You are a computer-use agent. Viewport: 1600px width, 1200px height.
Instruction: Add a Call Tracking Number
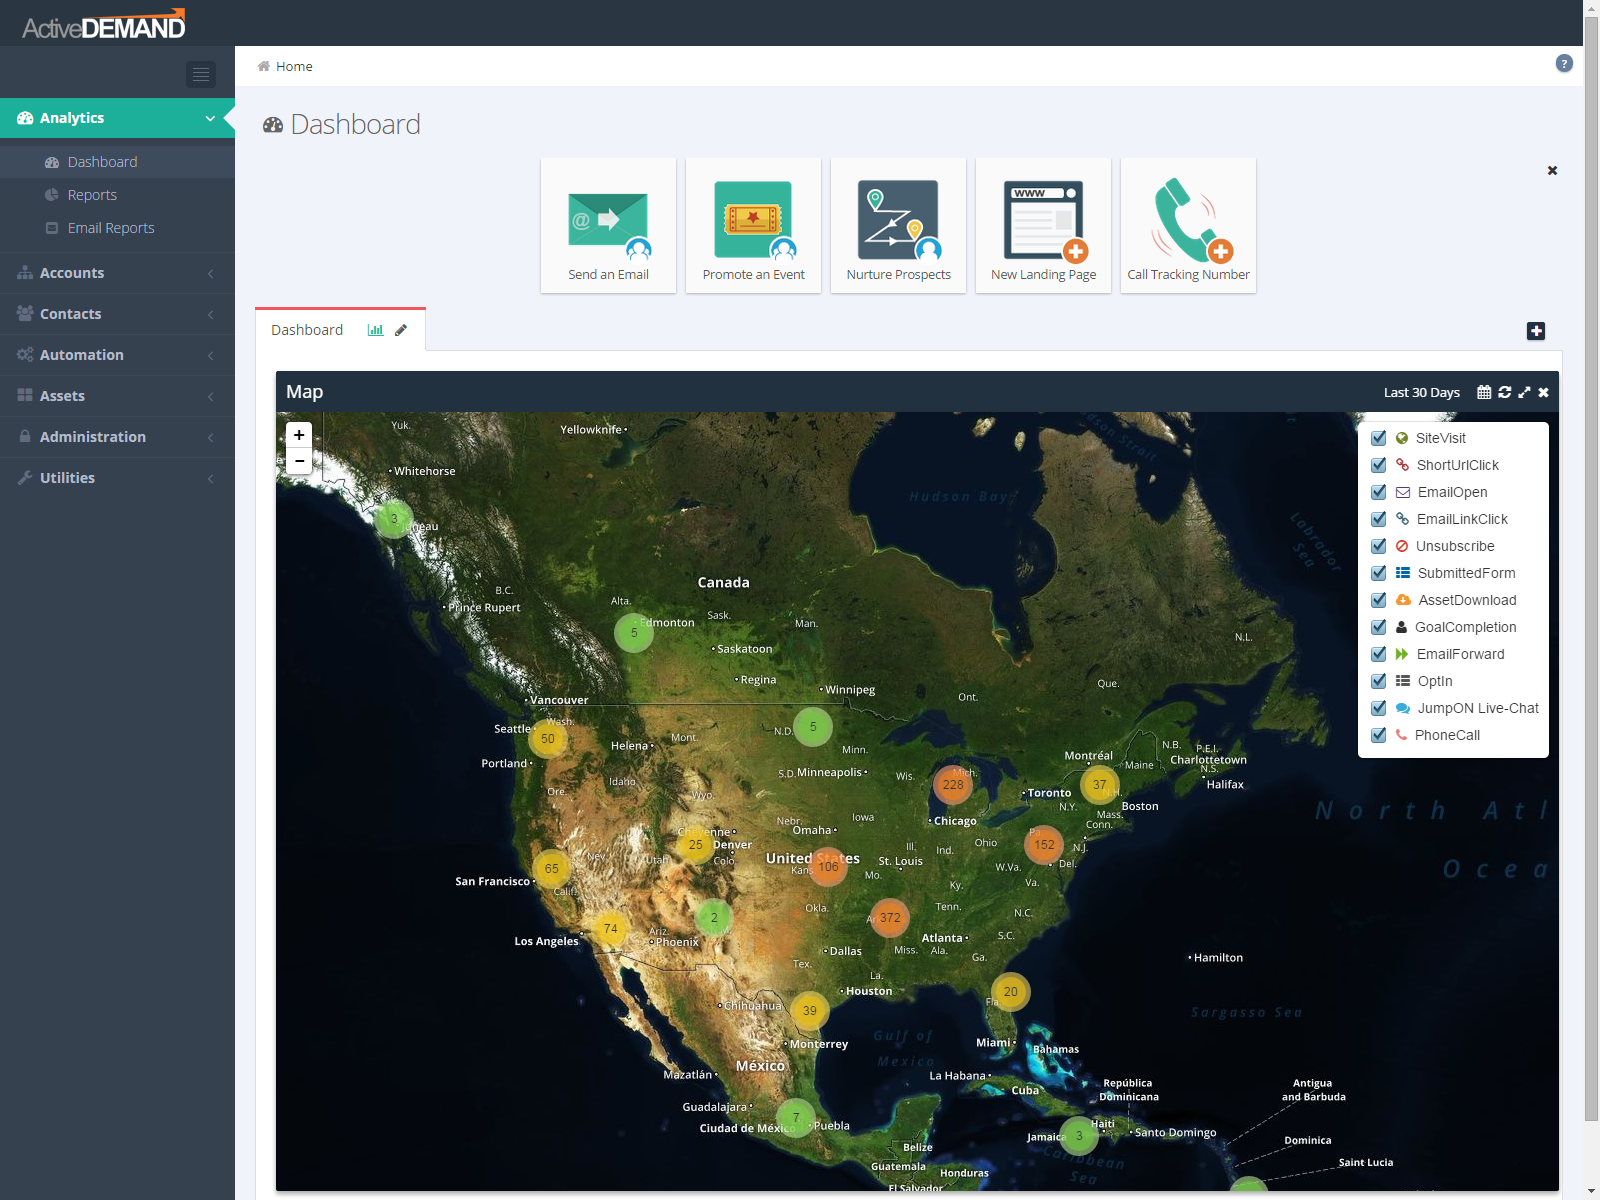1188,226
